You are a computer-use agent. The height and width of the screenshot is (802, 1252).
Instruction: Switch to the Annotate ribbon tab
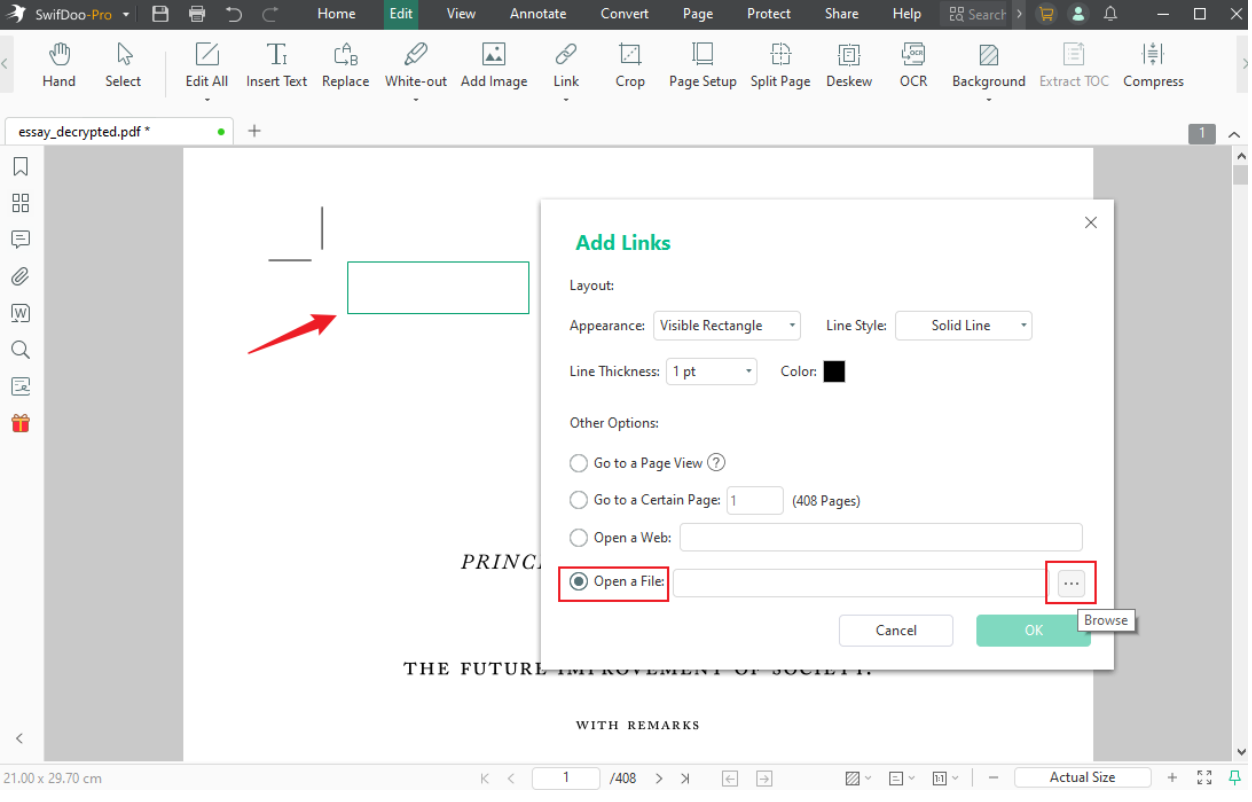[x=538, y=14]
